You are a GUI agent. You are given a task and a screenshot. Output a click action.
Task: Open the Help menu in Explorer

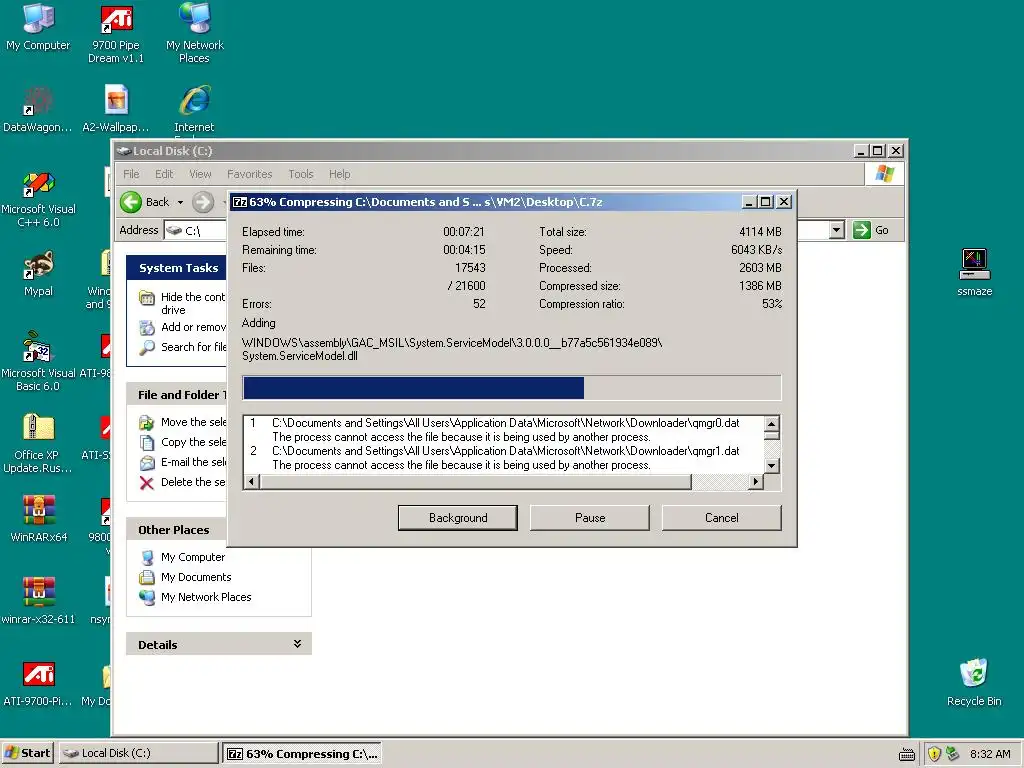pyautogui.click(x=340, y=174)
